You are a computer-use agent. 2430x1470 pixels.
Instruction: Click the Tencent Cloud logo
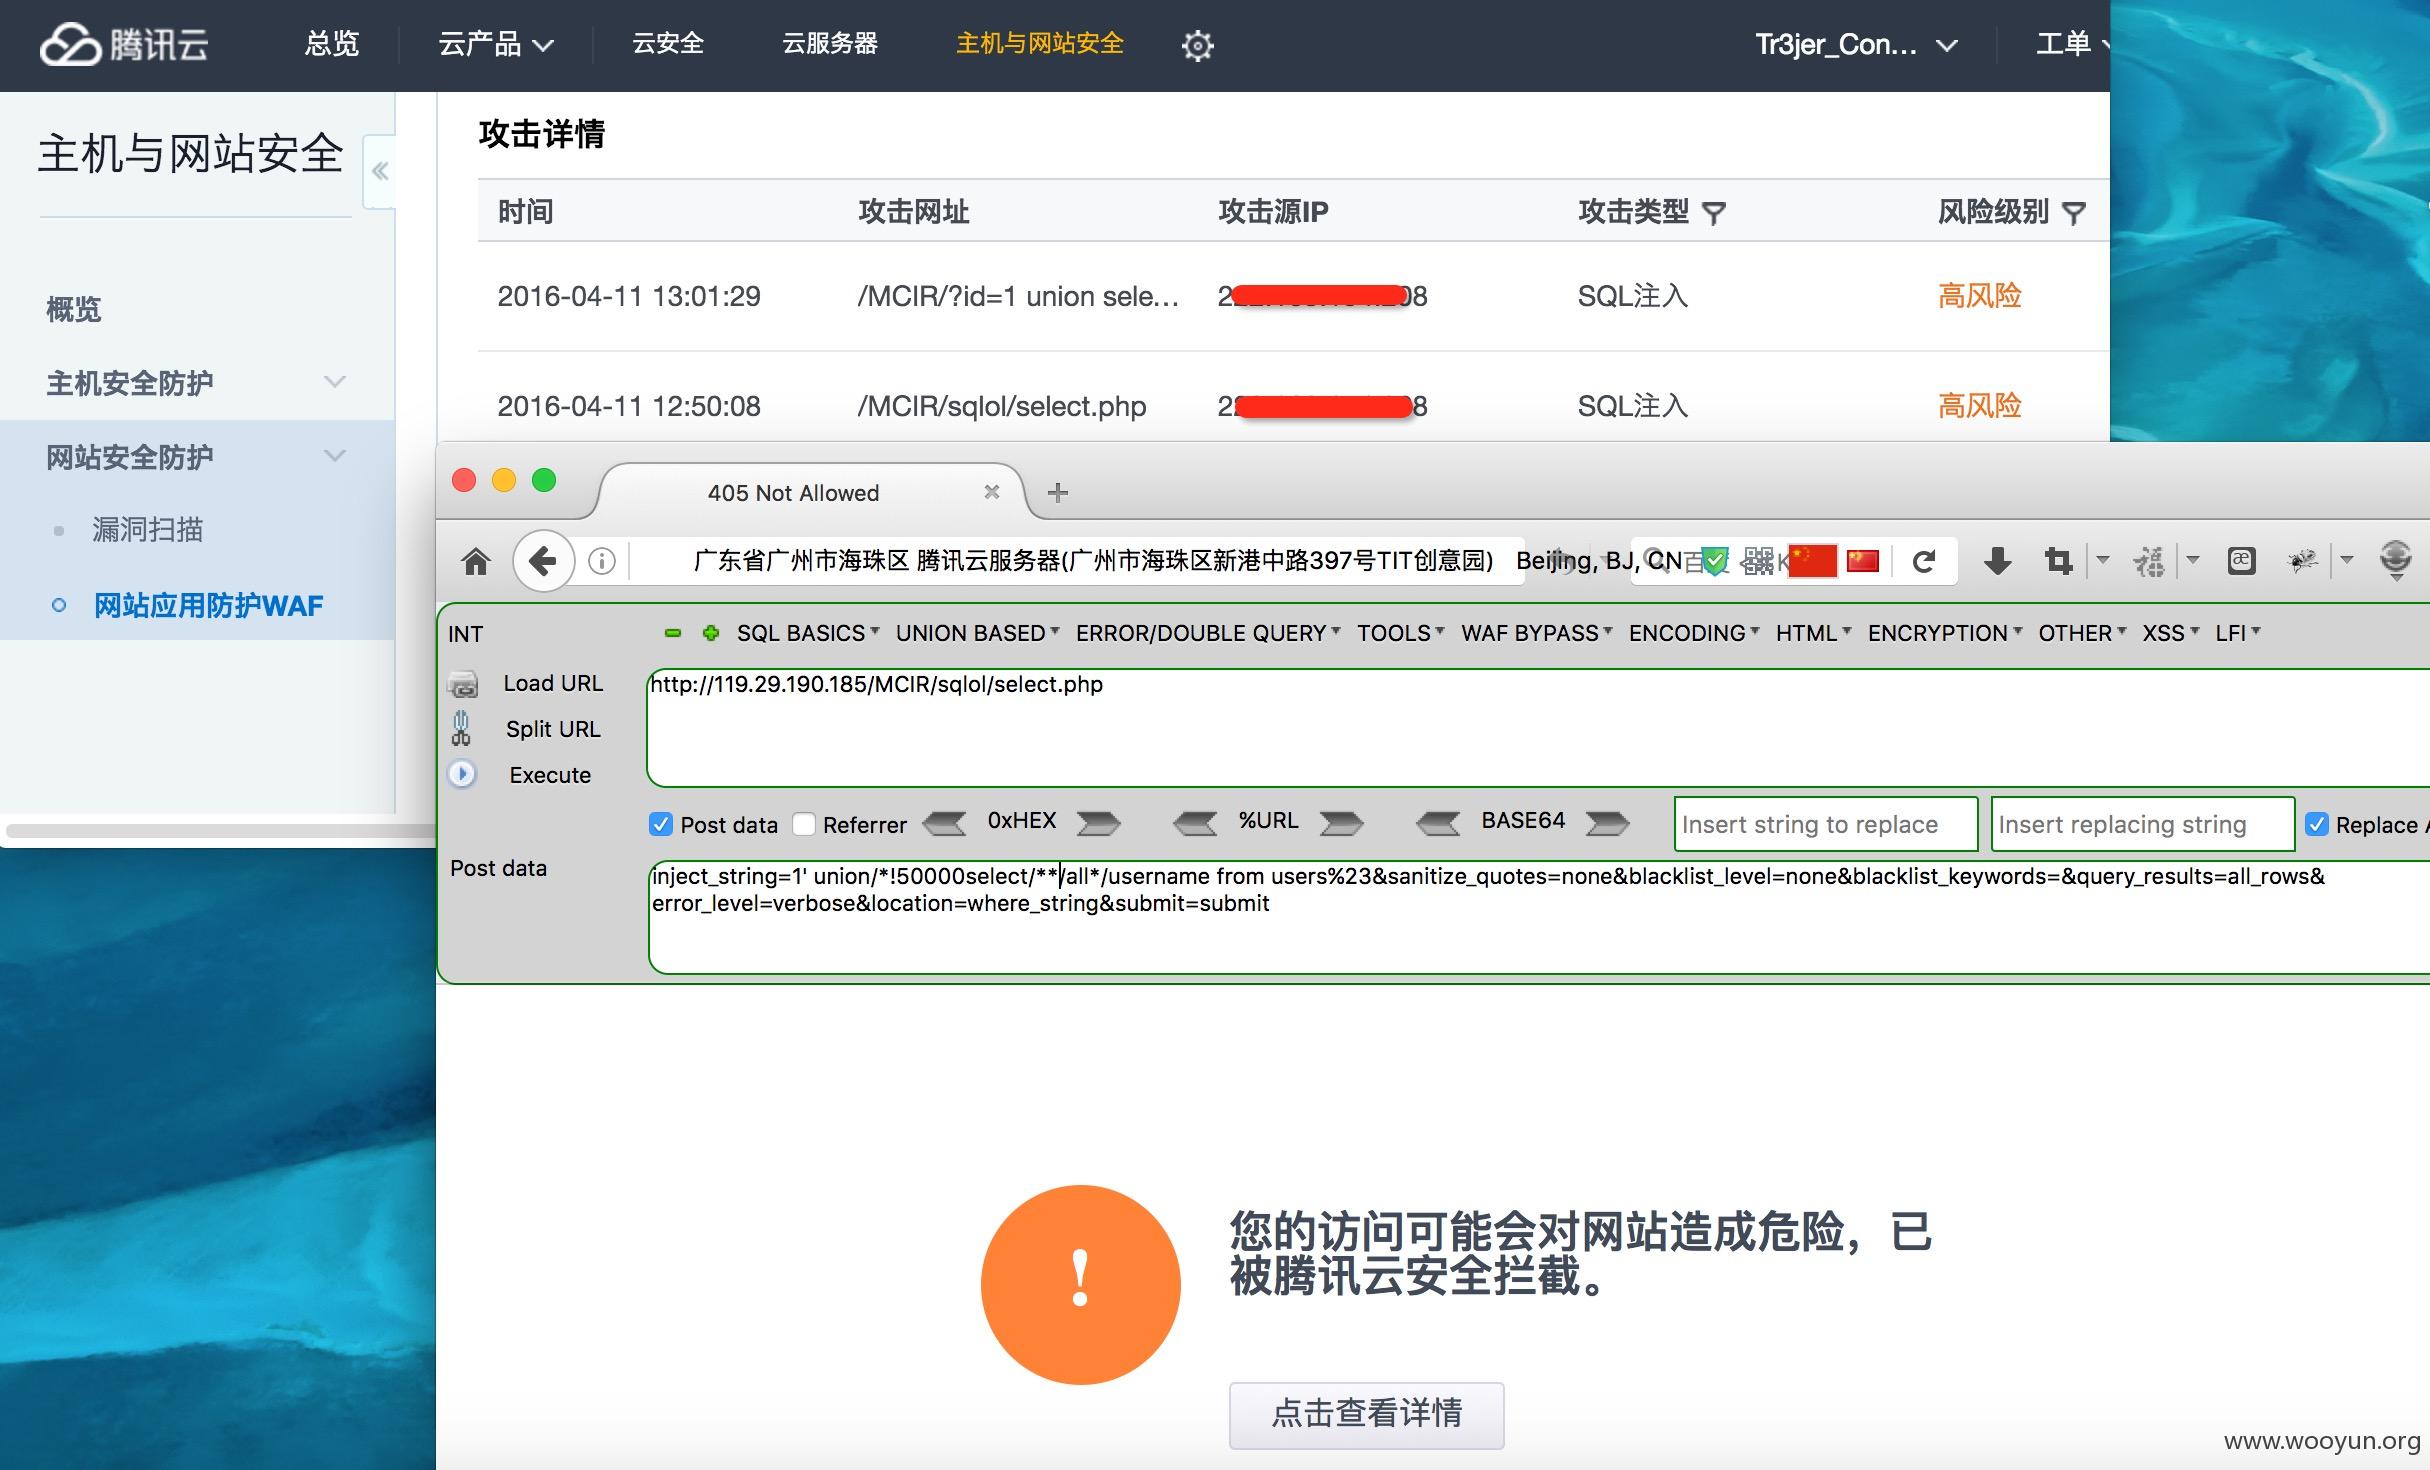point(124,44)
